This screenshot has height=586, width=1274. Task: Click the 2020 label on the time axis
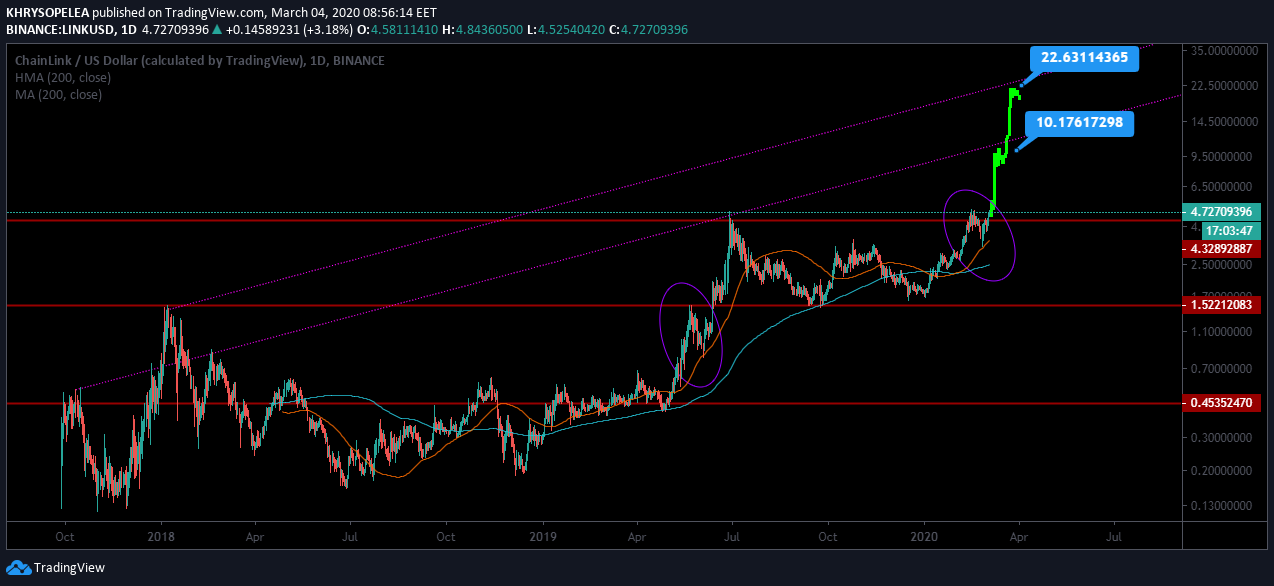point(925,537)
